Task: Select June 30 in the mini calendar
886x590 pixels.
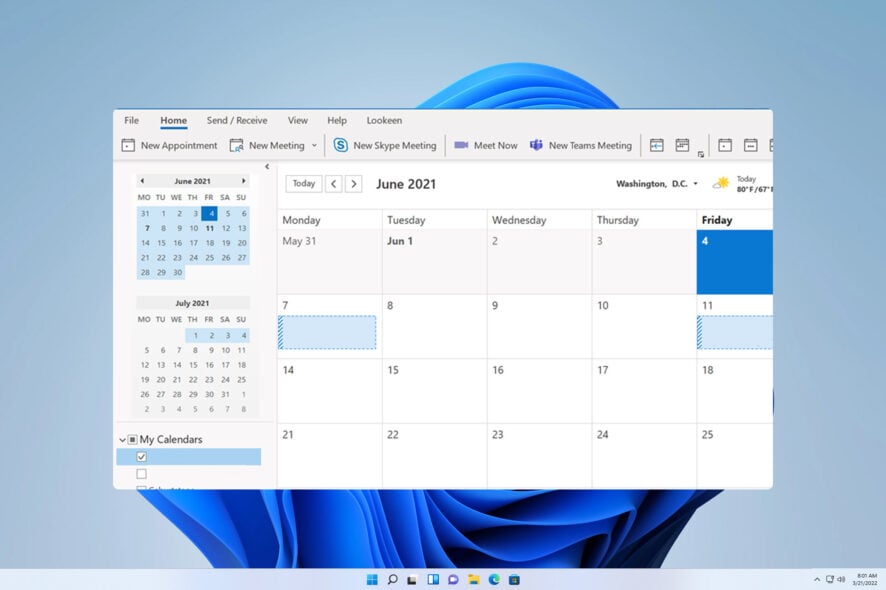Action: pos(177,272)
